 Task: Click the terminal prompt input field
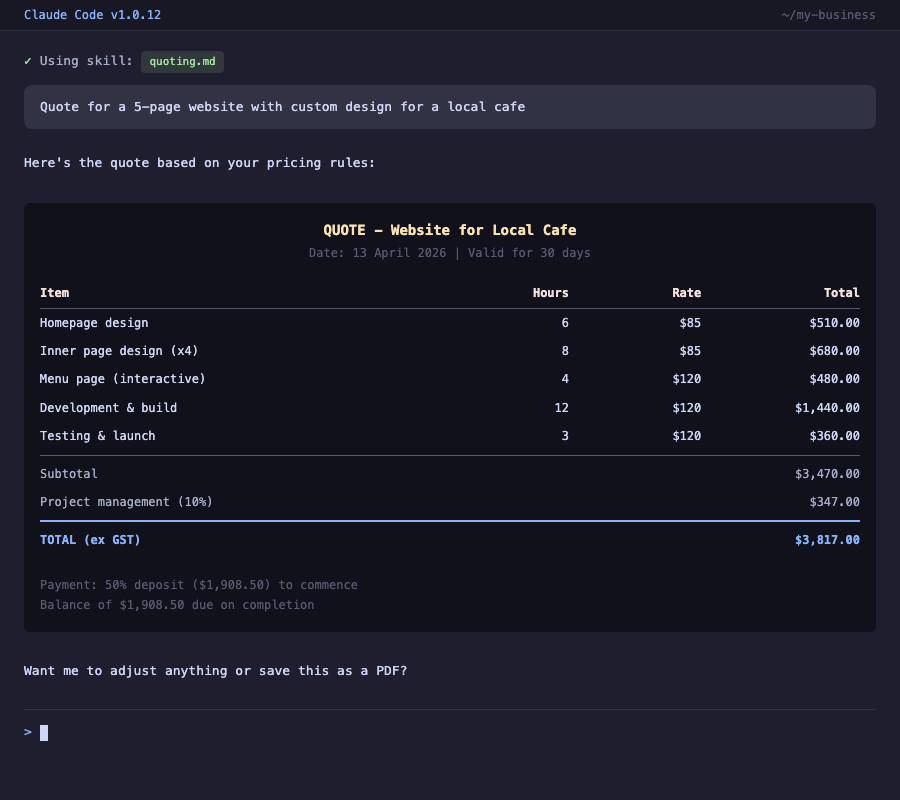tap(449, 732)
